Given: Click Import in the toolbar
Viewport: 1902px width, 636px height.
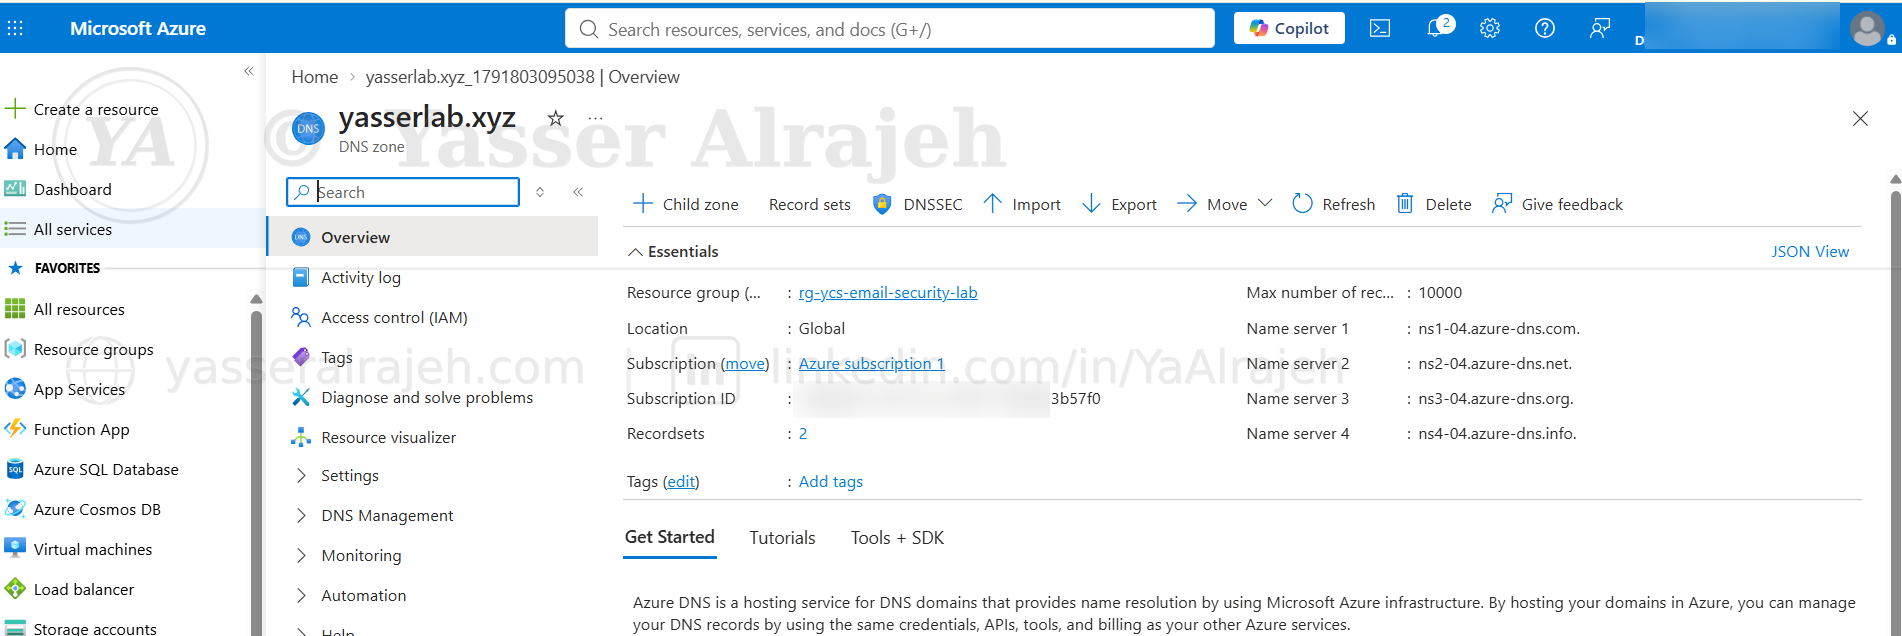Looking at the screenshot, I should 1022,204.
